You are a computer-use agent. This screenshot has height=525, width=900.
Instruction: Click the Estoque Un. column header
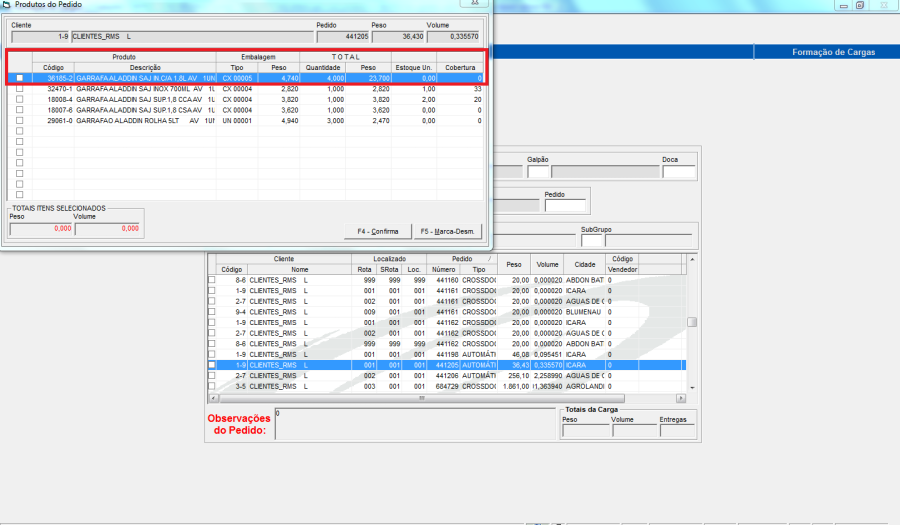414,68
